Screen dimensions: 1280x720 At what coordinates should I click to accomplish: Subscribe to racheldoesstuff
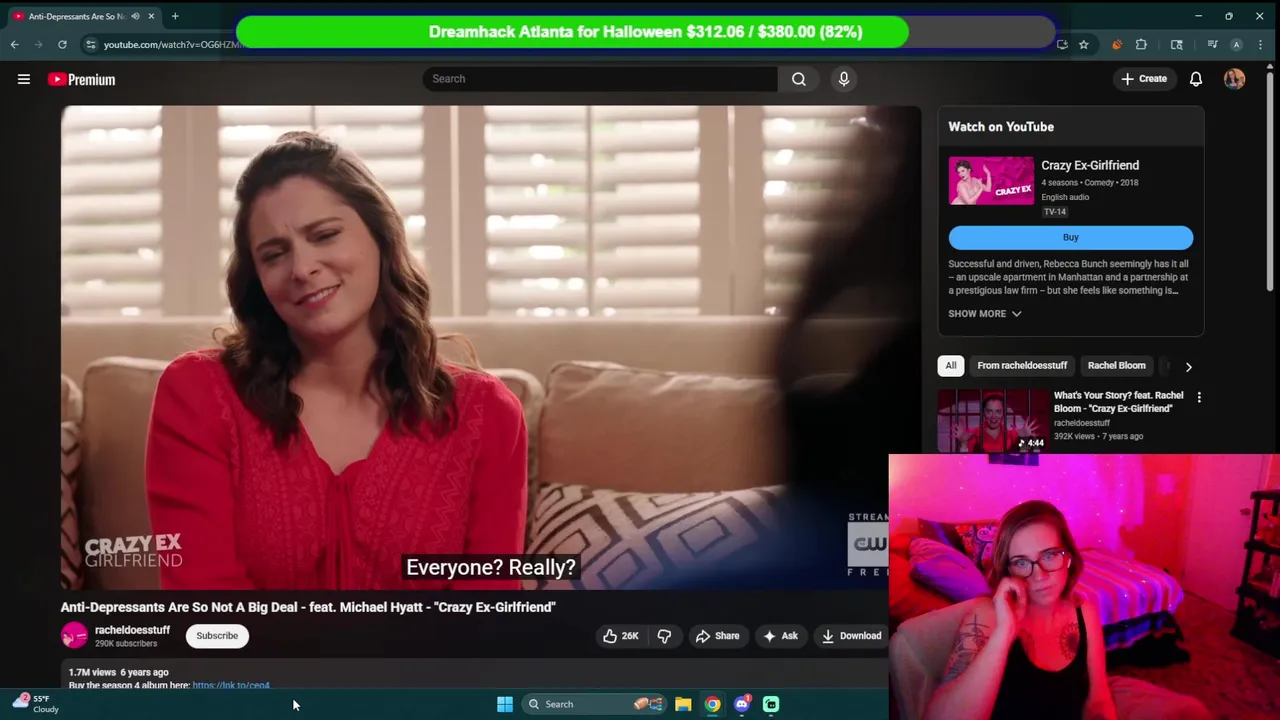pyautogui.click(x=217, y=636)
